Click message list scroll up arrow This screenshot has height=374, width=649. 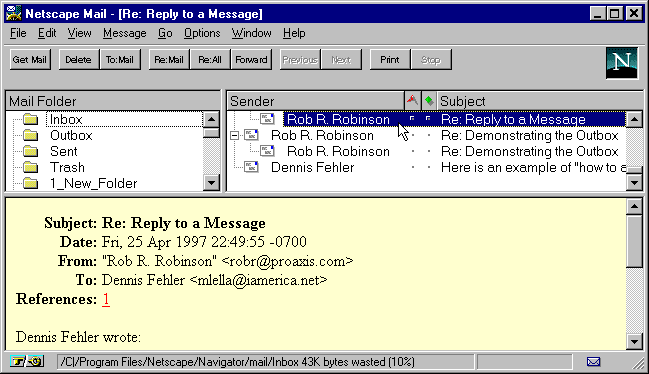coord(635,120)
